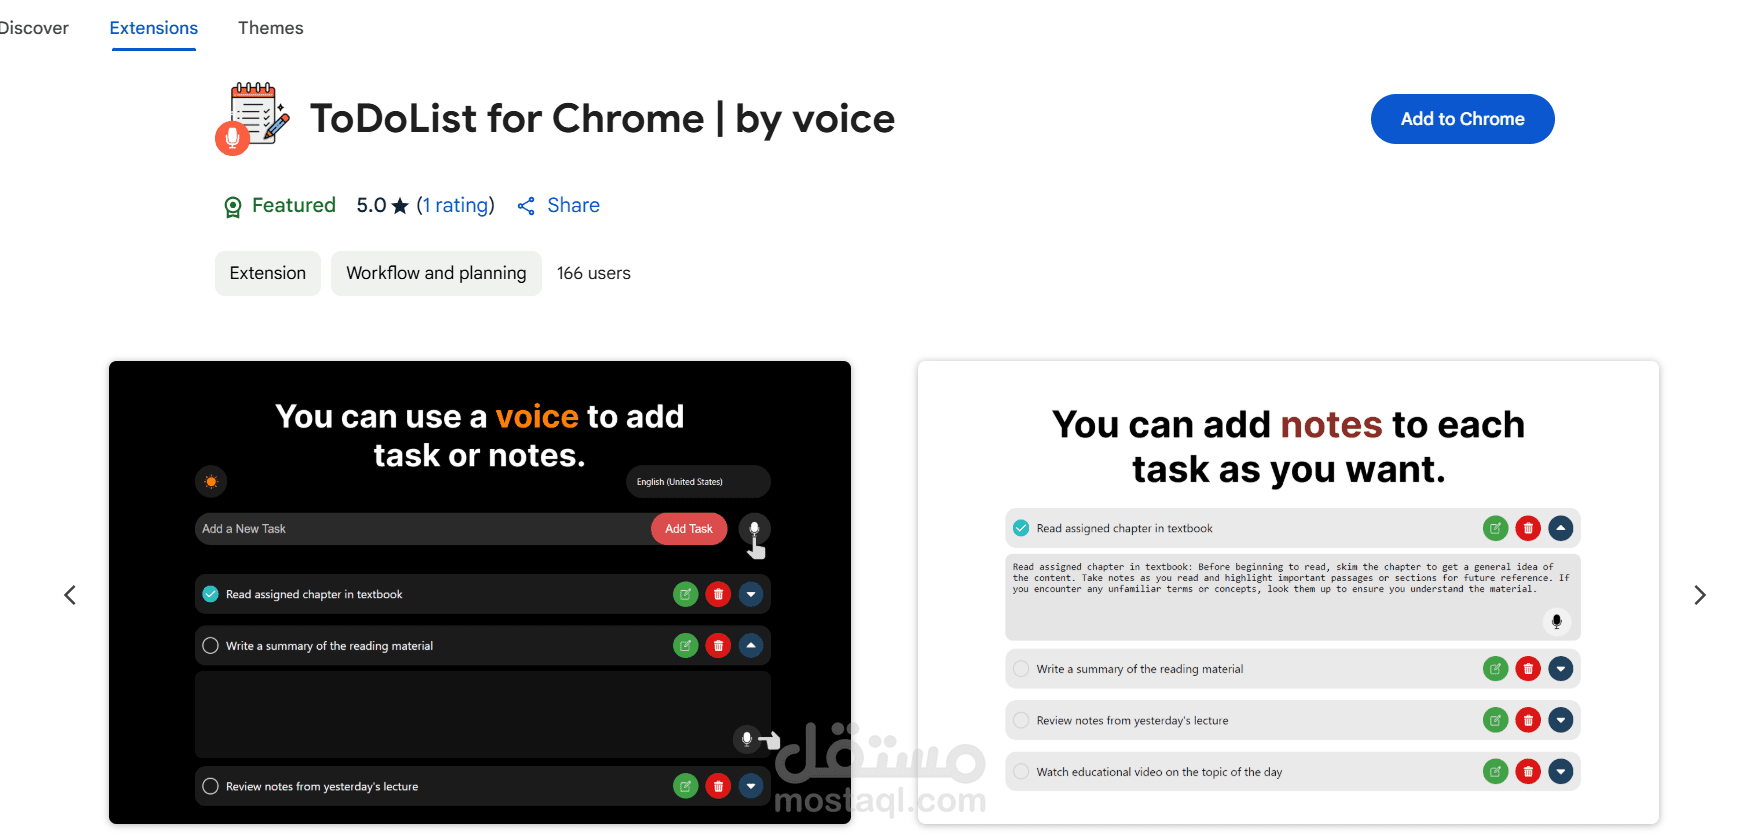Click the Add to Chrome button
The width and height of the screenshot is (1762, 836).
pyautogui.click(x=1462, y=119)
